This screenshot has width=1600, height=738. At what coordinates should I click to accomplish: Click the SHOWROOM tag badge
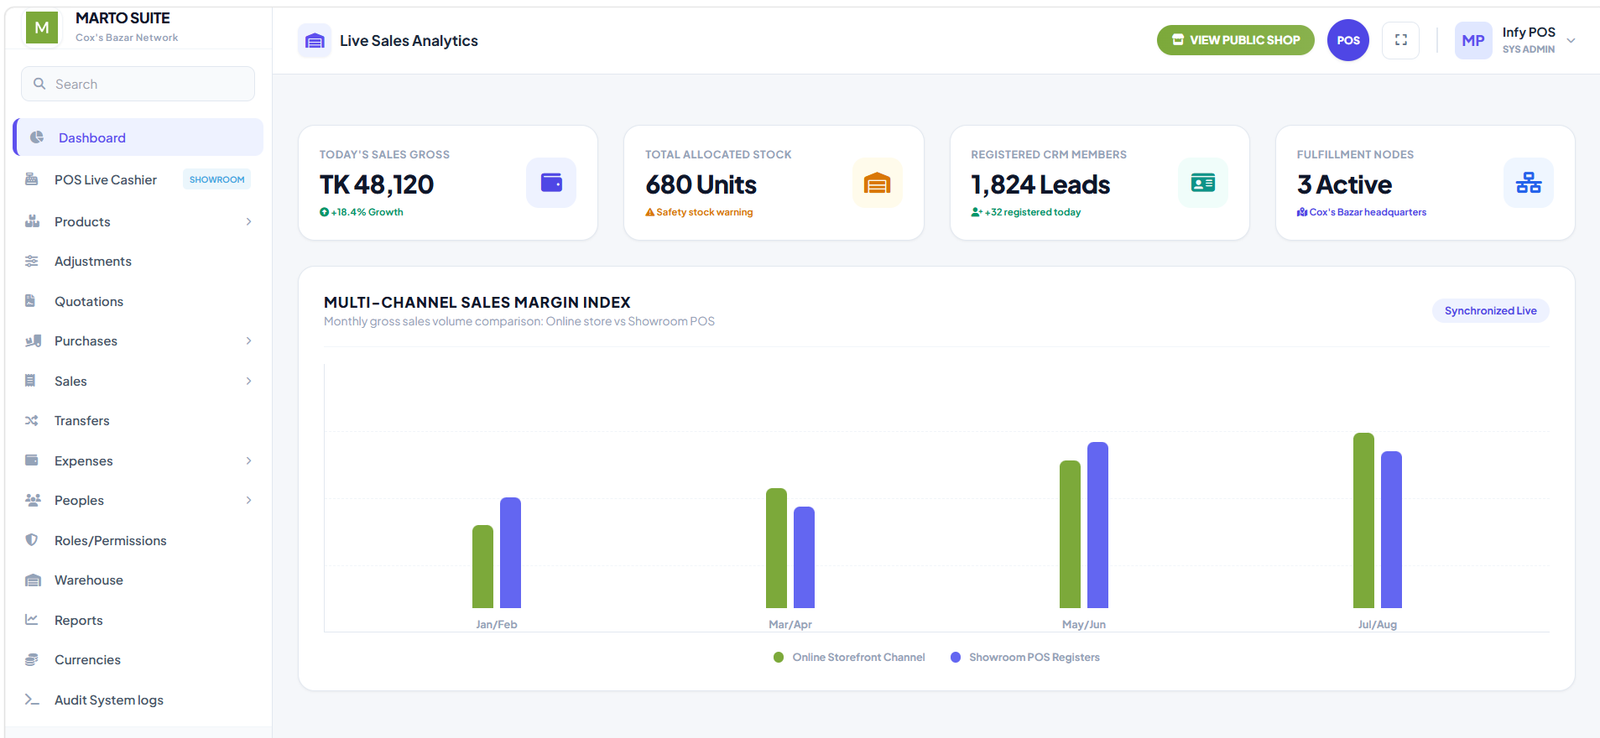217,180
